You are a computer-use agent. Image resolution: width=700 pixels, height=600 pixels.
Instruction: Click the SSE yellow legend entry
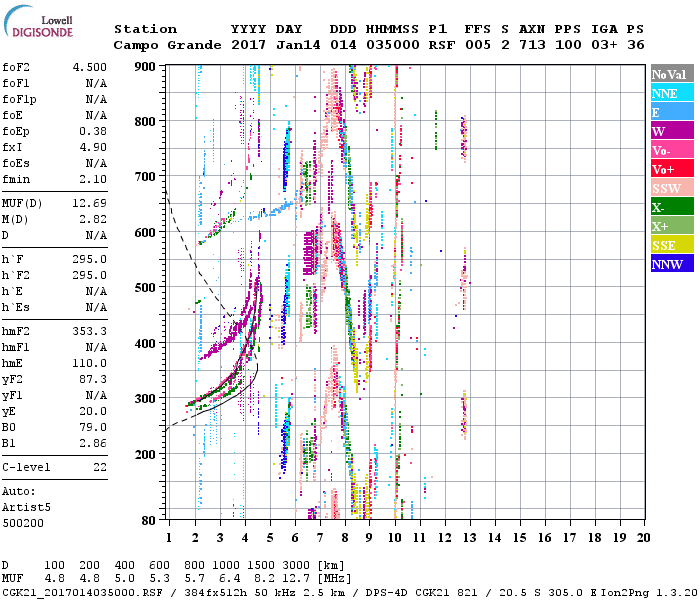tap(671, 245)
